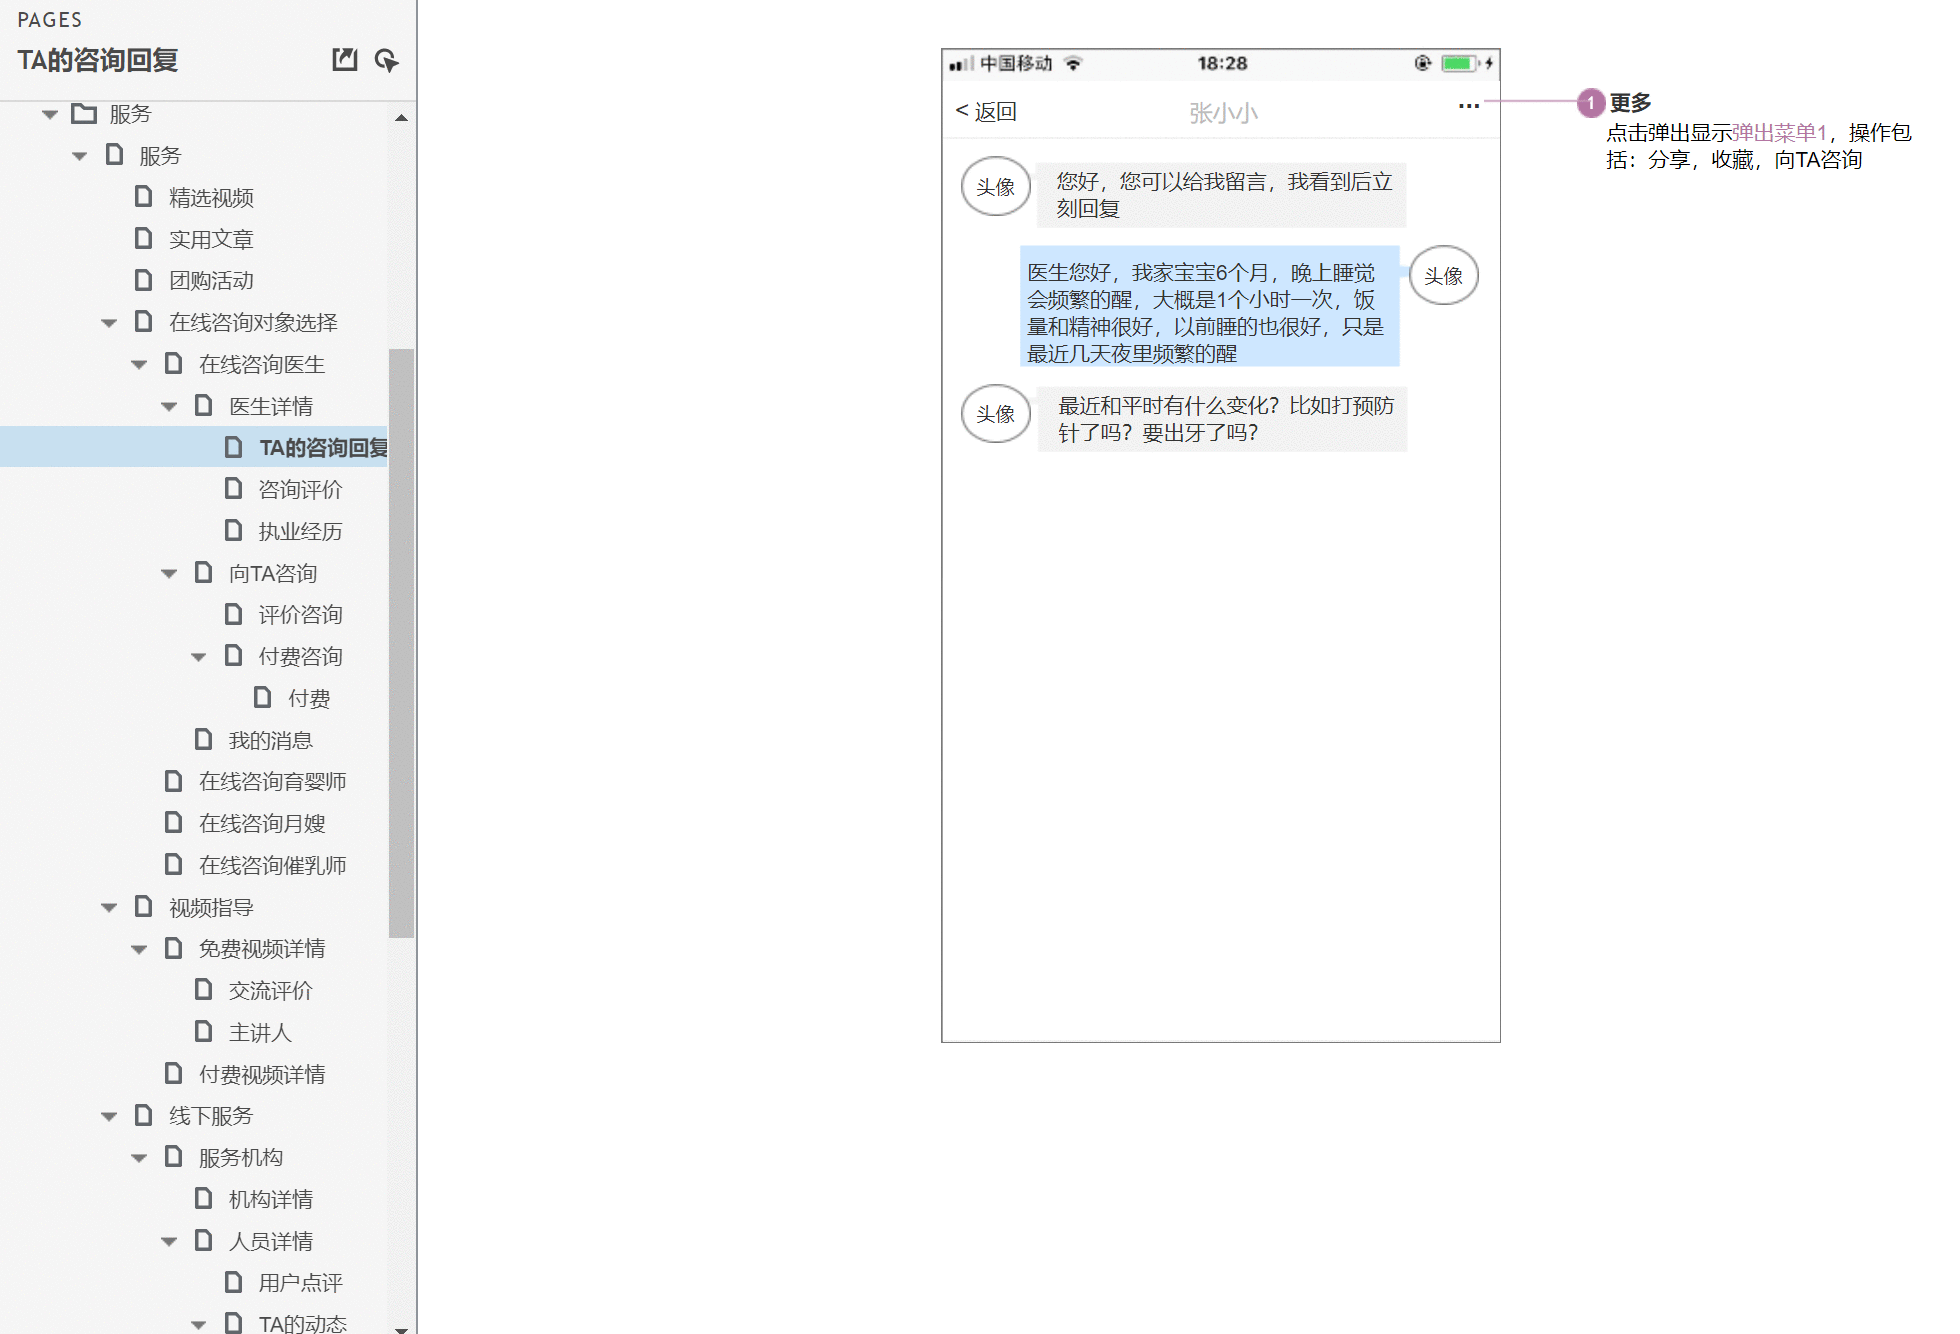Open the 执业经历 page
This screenshot has height=1334, width=1960.
click(x=300, y=532)
